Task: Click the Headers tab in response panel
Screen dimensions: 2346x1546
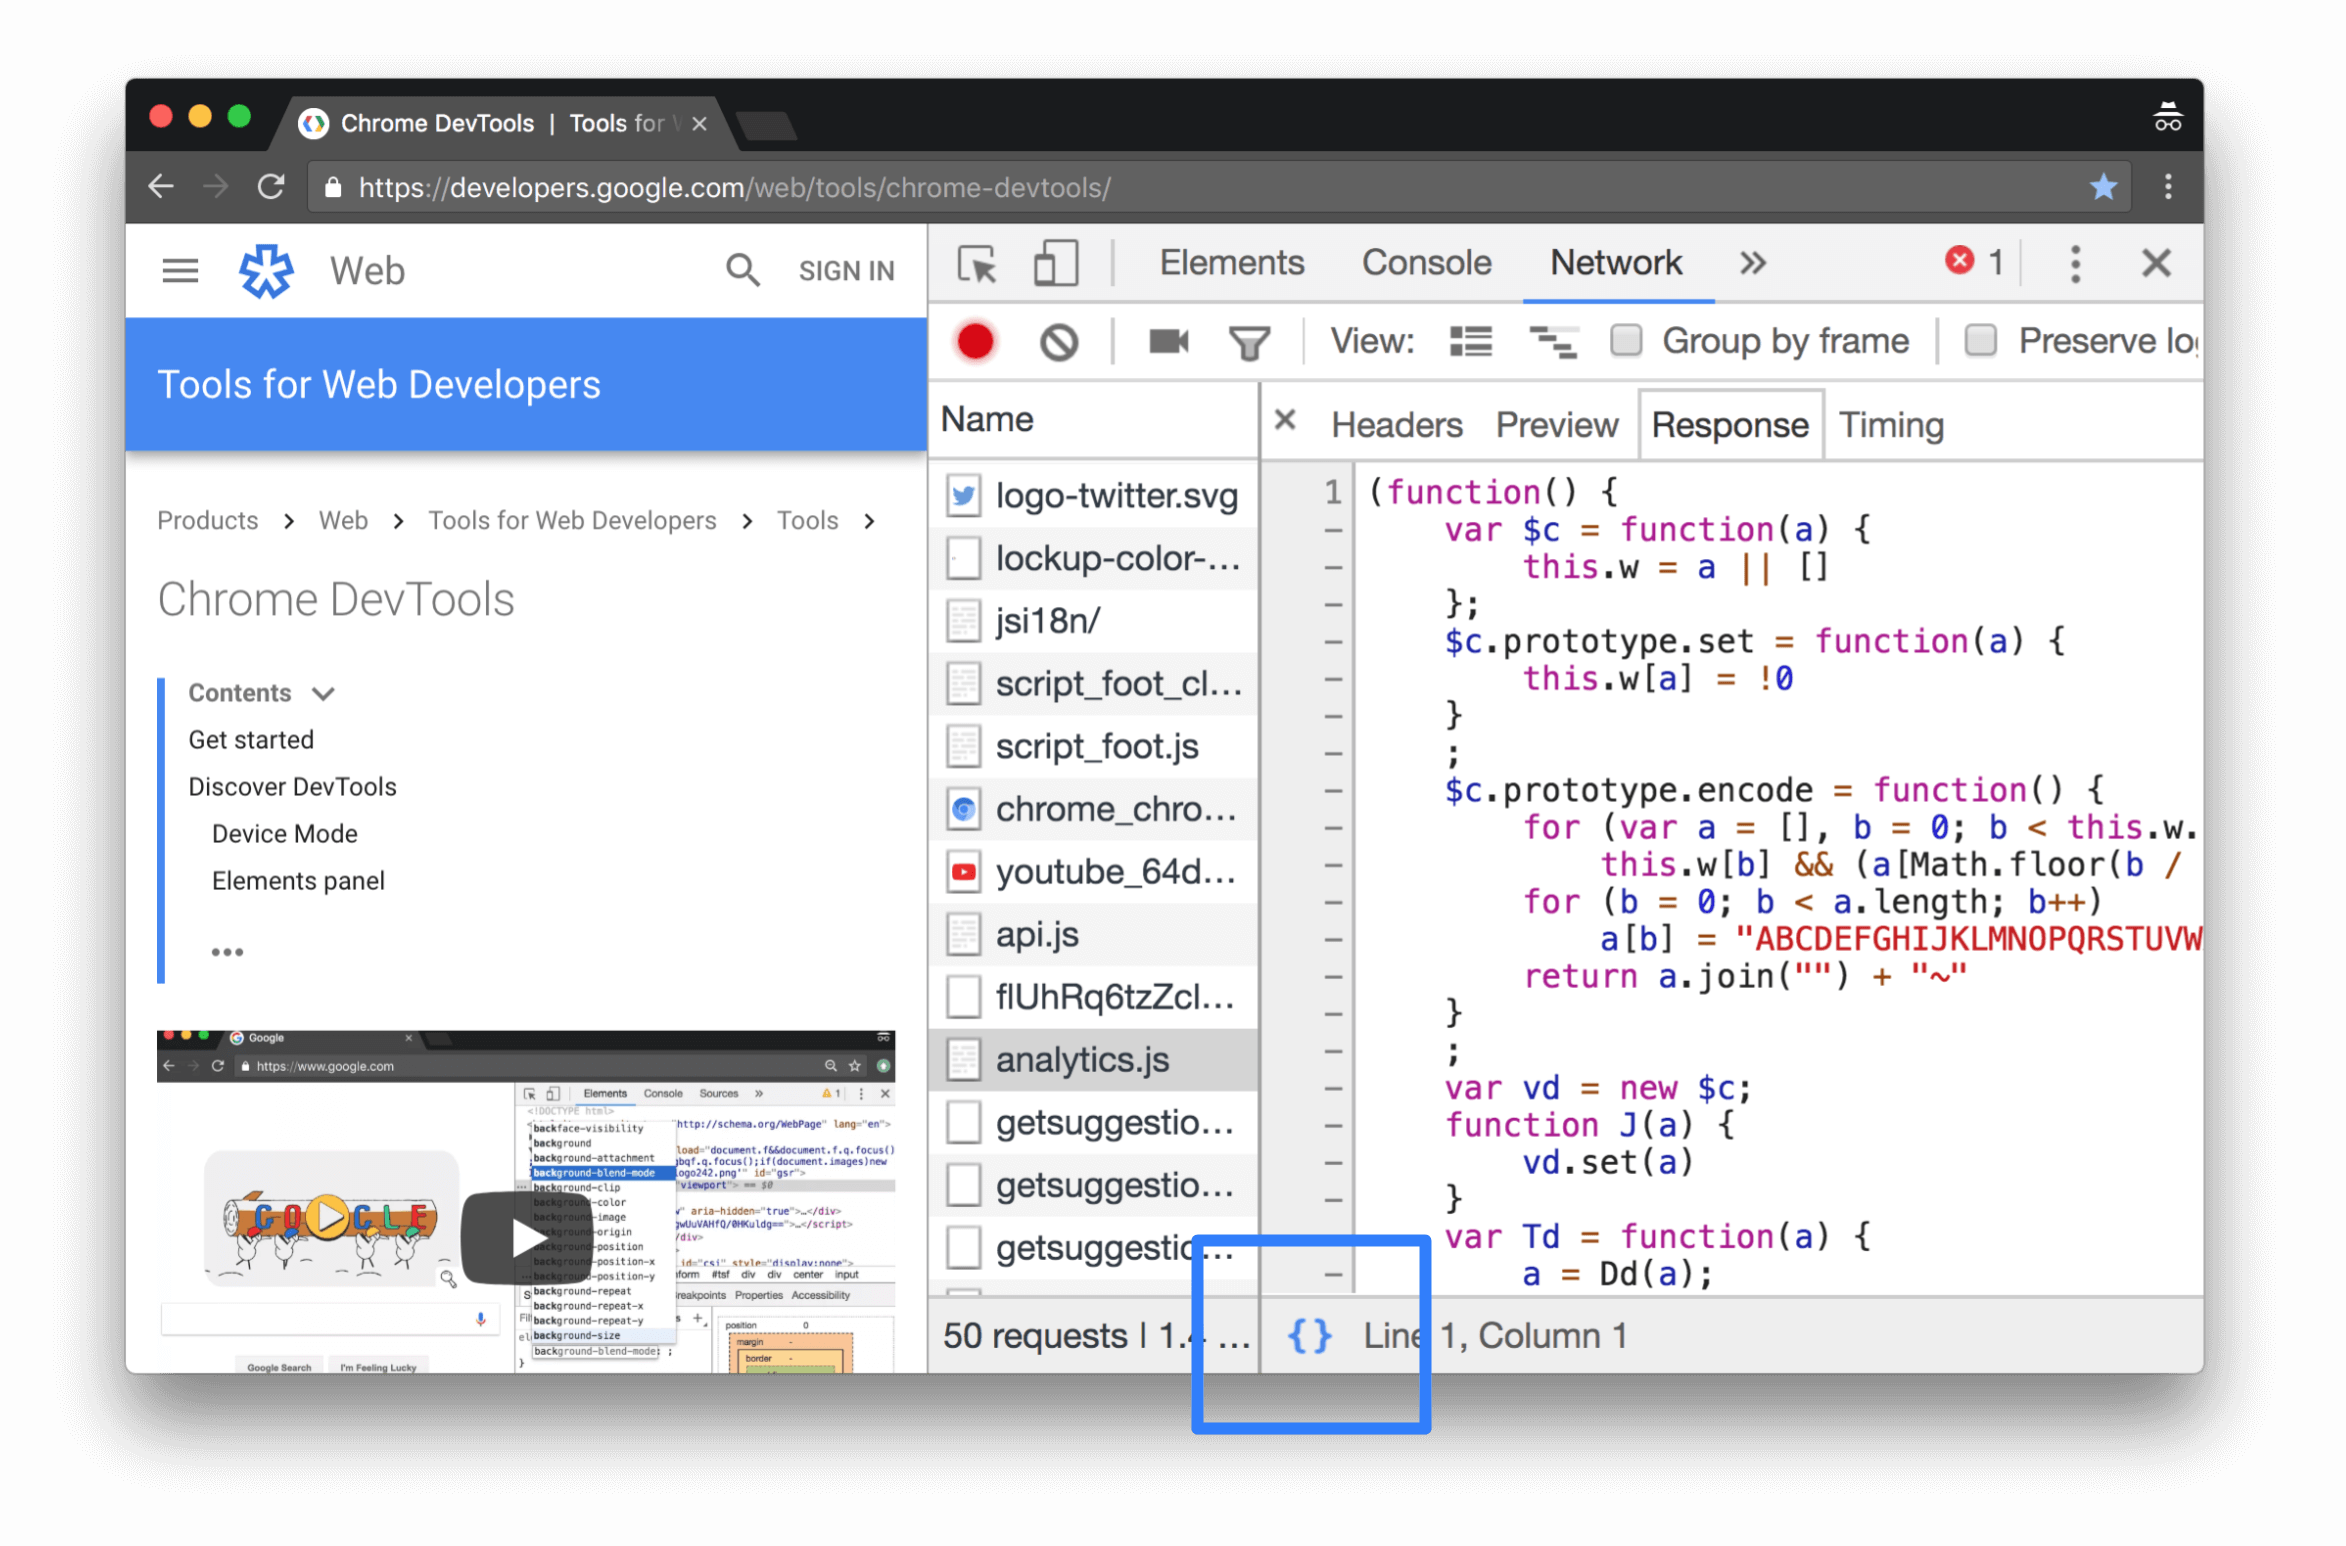Action: pos(1396,426)
